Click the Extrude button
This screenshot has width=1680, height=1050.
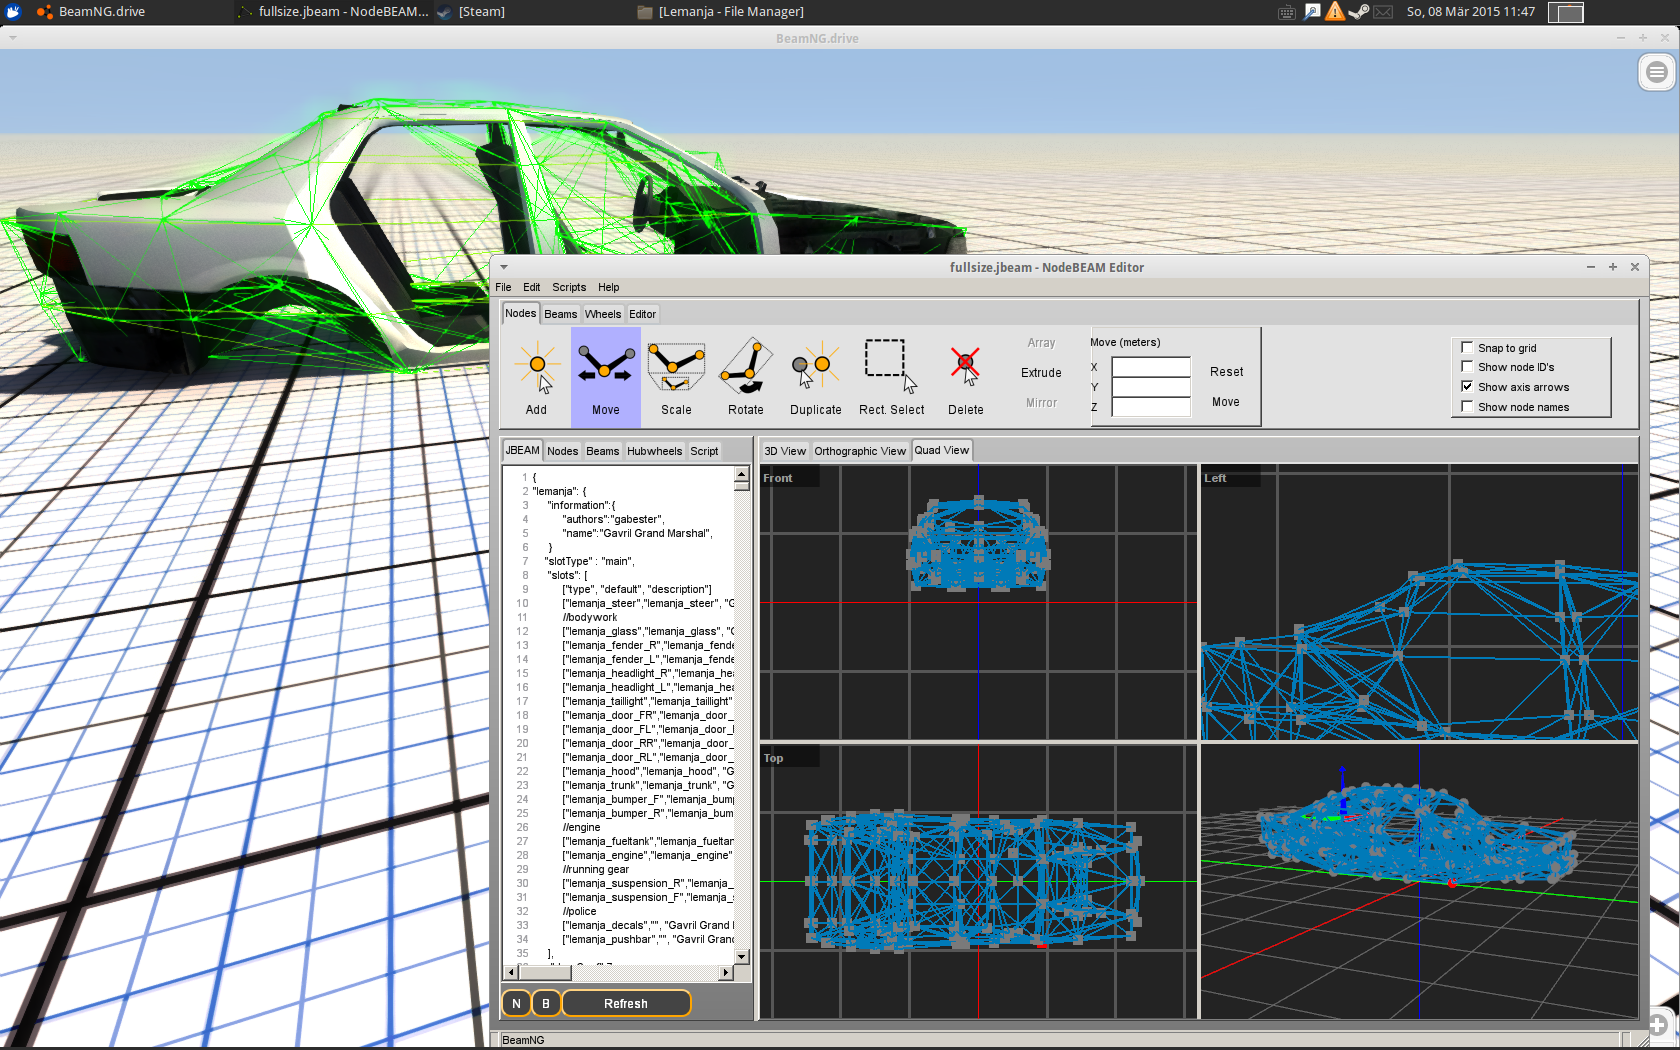click(1041, 373)
